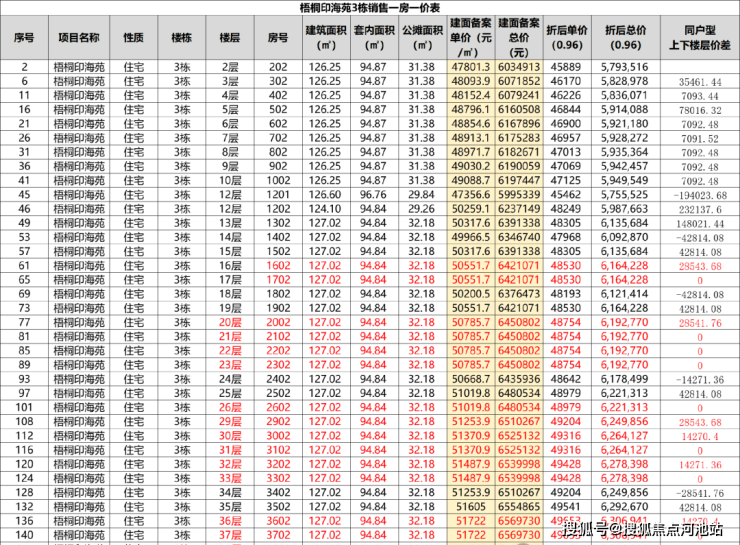This screenshot has width=740, height=545.
Task: Click the 房号 column header
Action: 278,37
